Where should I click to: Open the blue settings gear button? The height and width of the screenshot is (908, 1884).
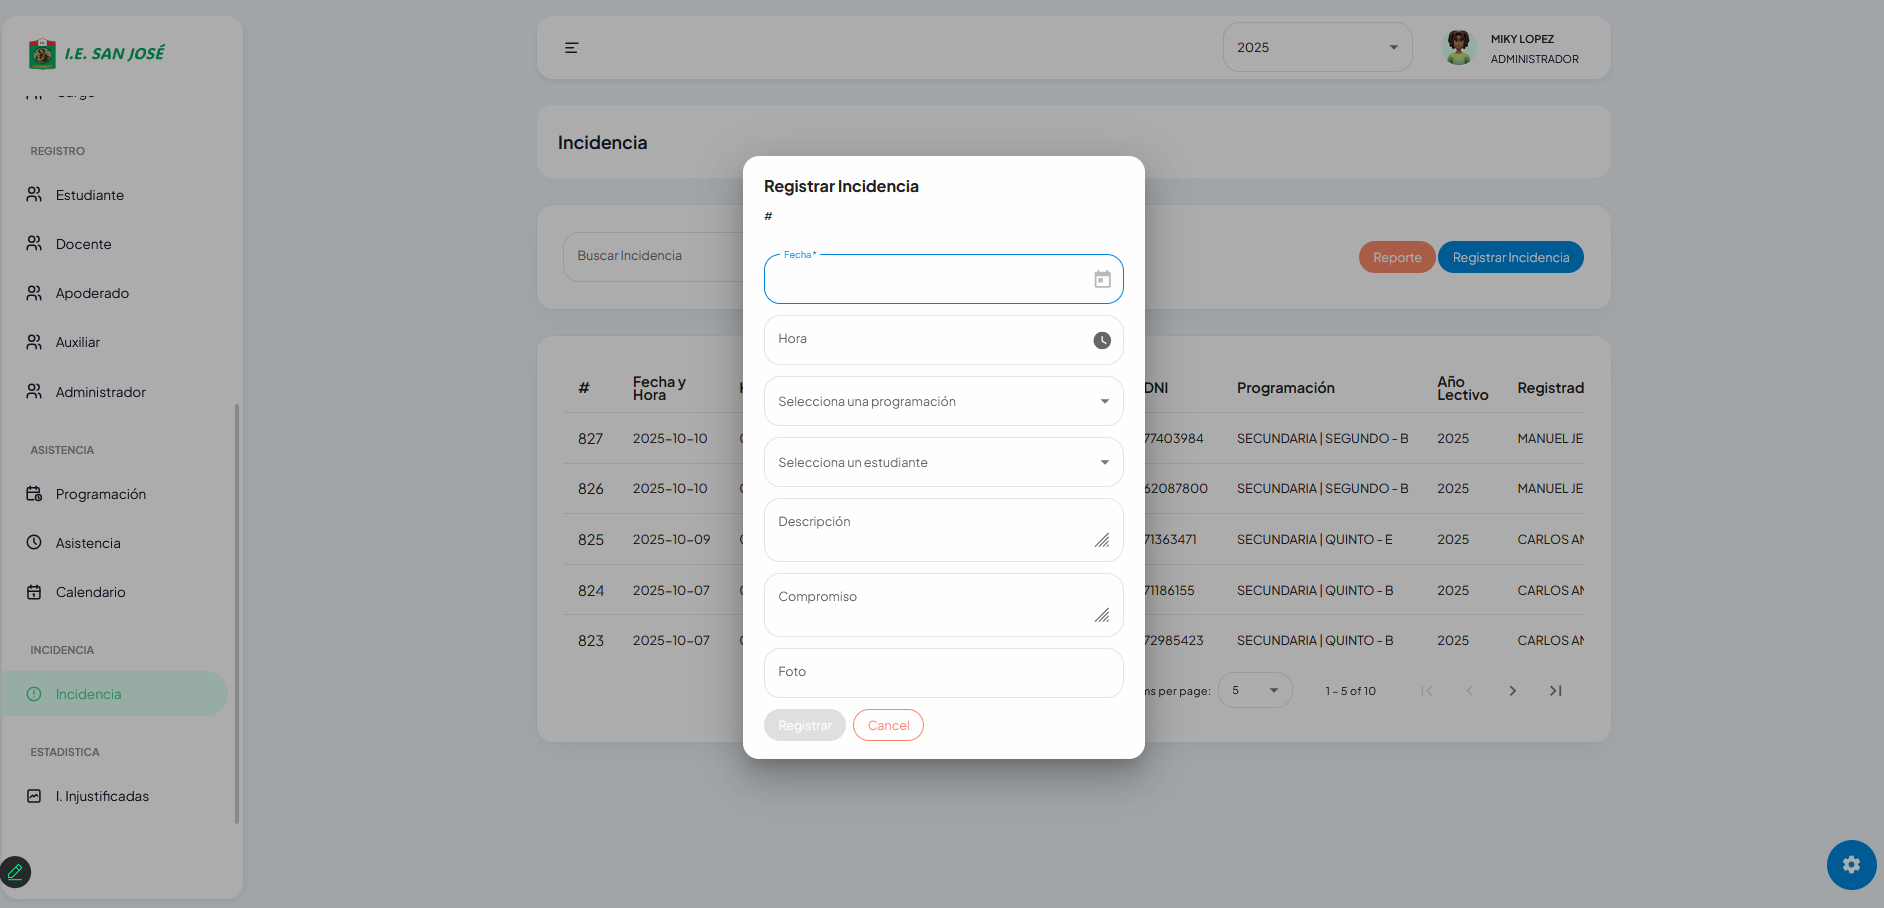pos(1851,865)
